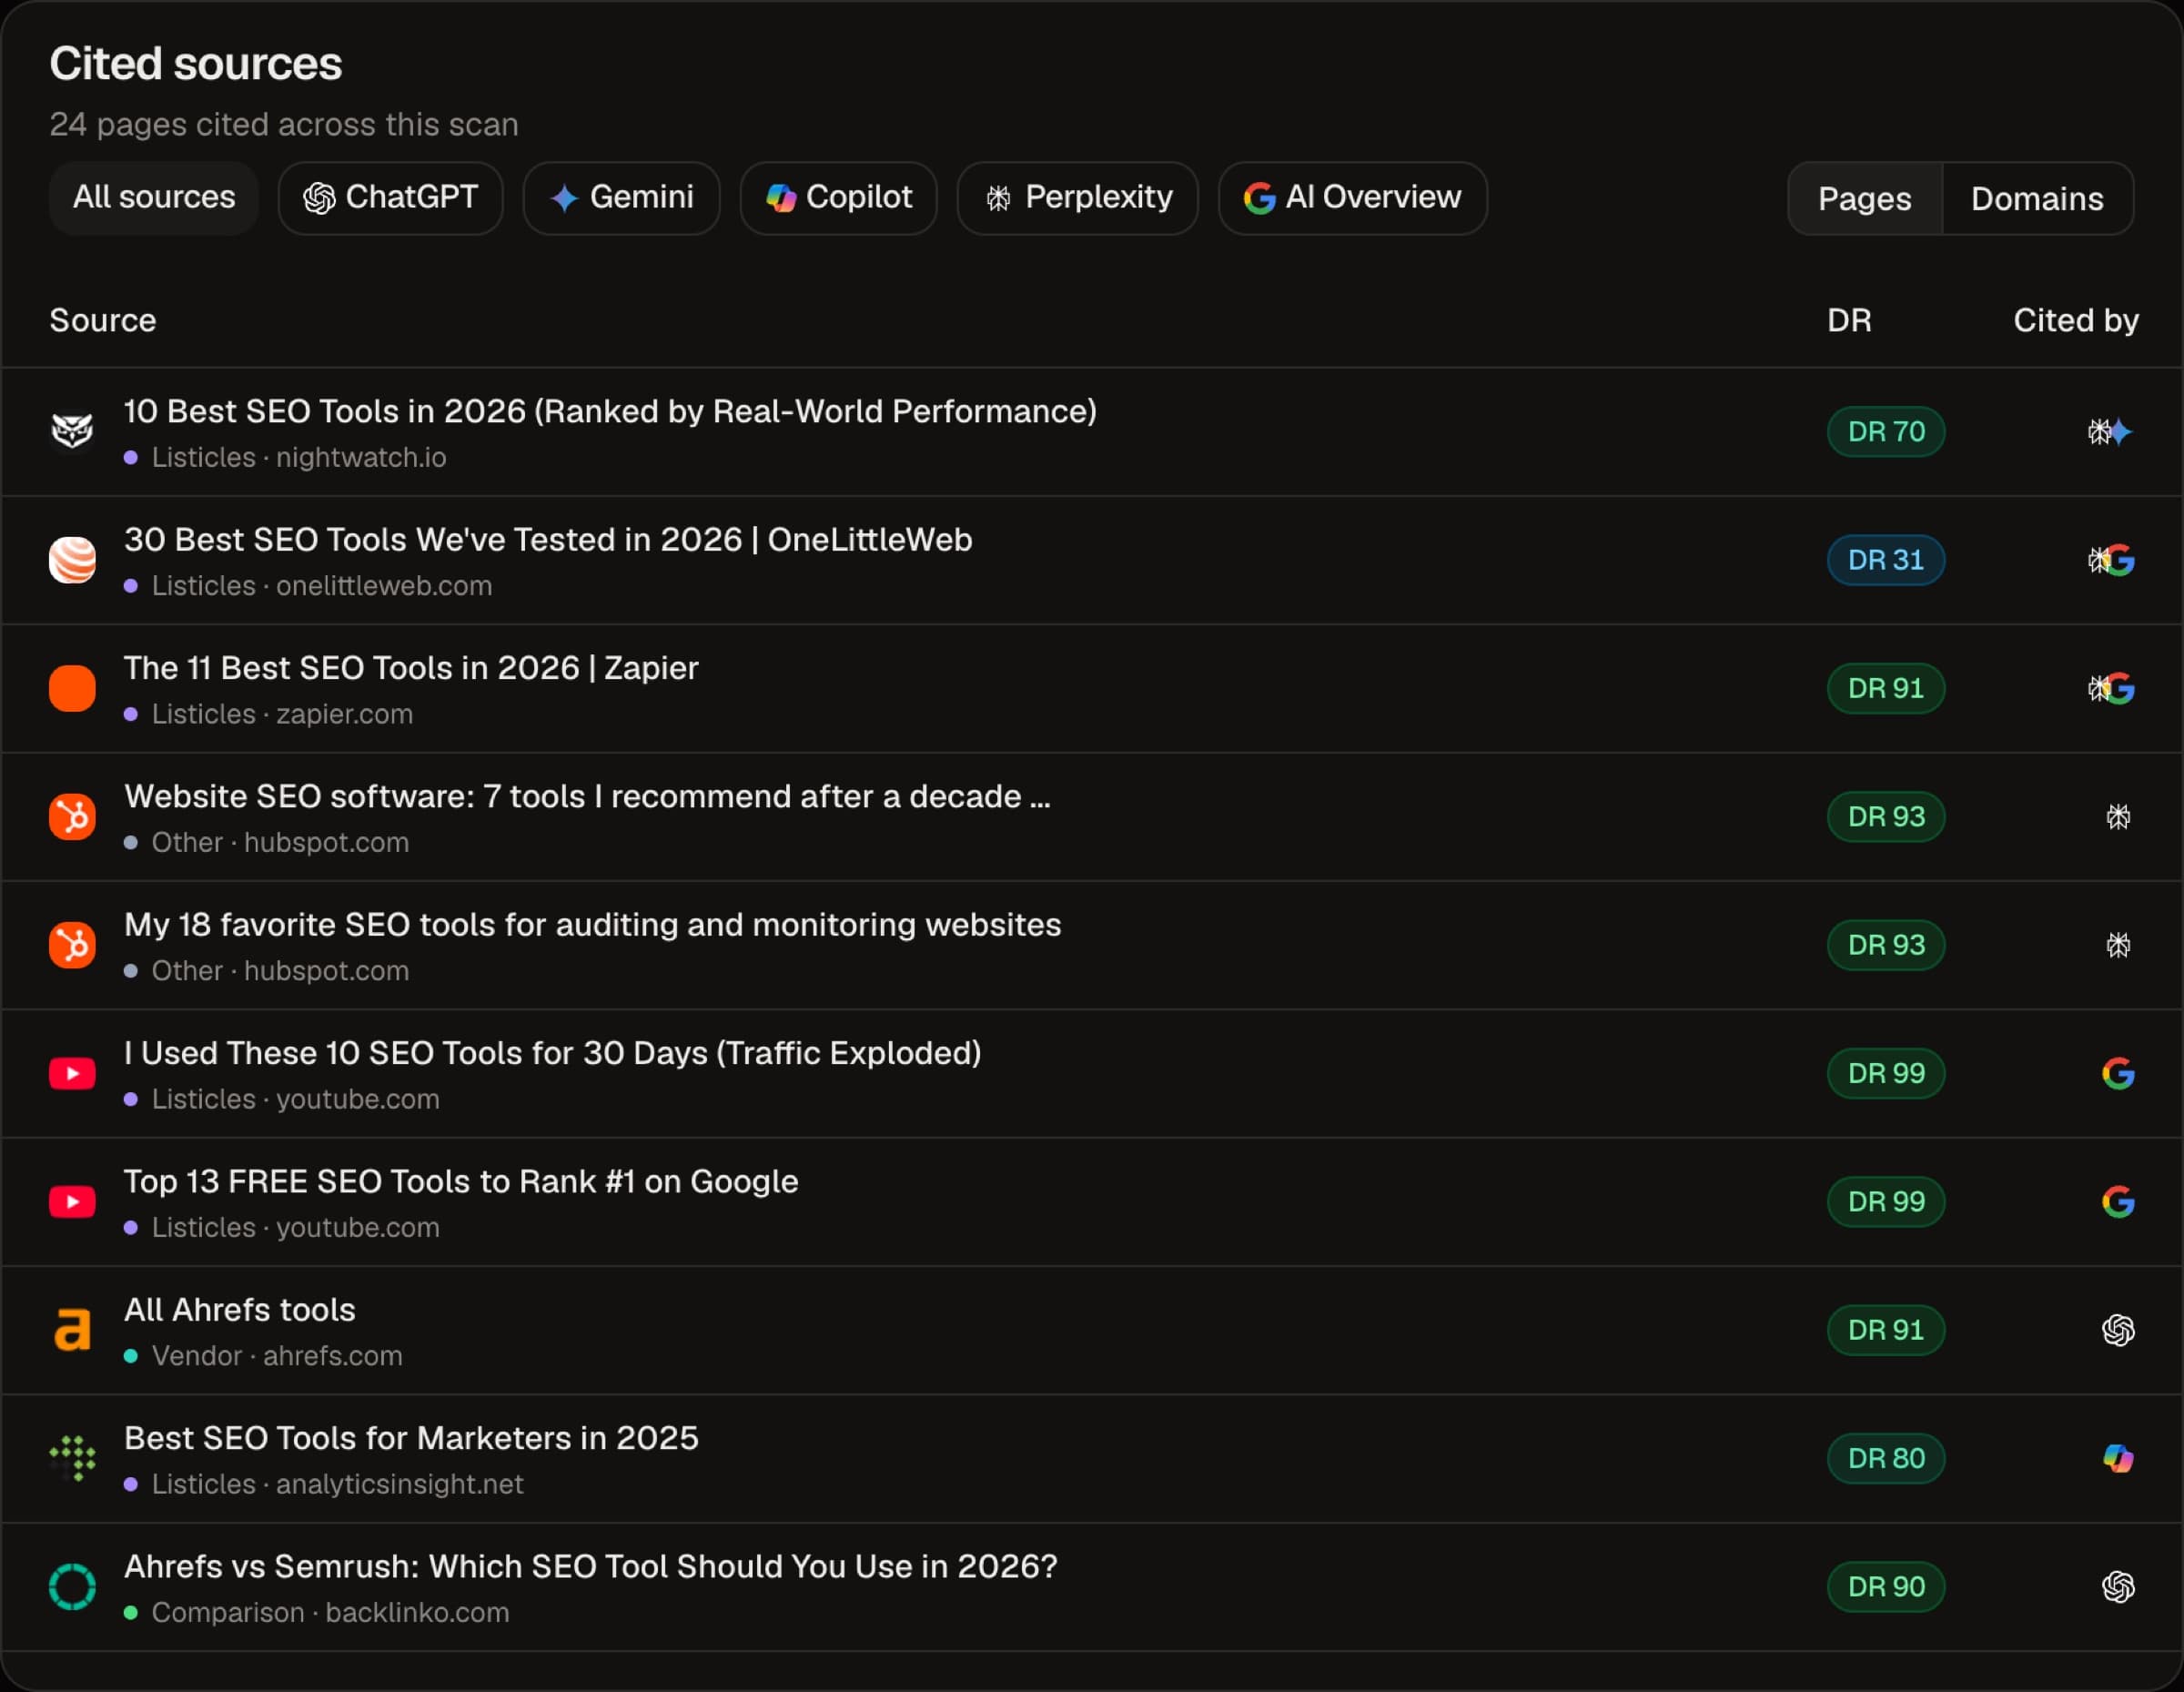The width and height of the screenshot is (2184, 1692).
Task: Click the Backlinko green ring favicon
Action: pyautogui.click(x=72, y=1586)
